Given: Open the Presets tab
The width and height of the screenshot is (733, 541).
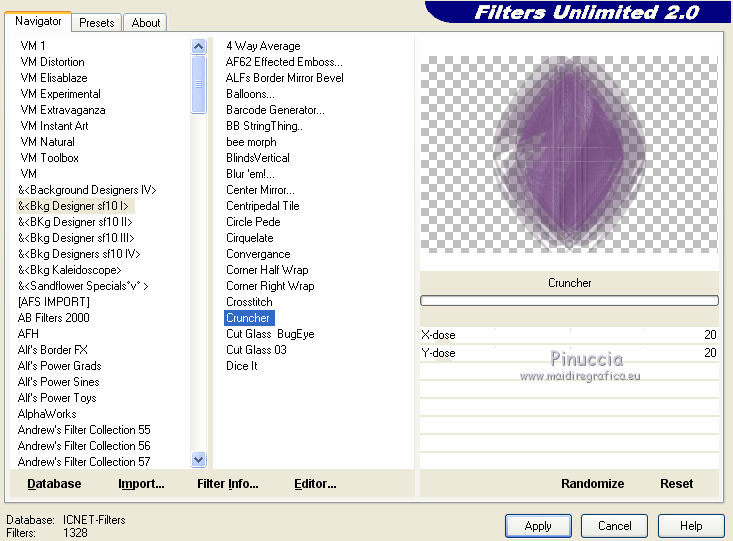Looking at the screenshot, I should tap(96, 23).
